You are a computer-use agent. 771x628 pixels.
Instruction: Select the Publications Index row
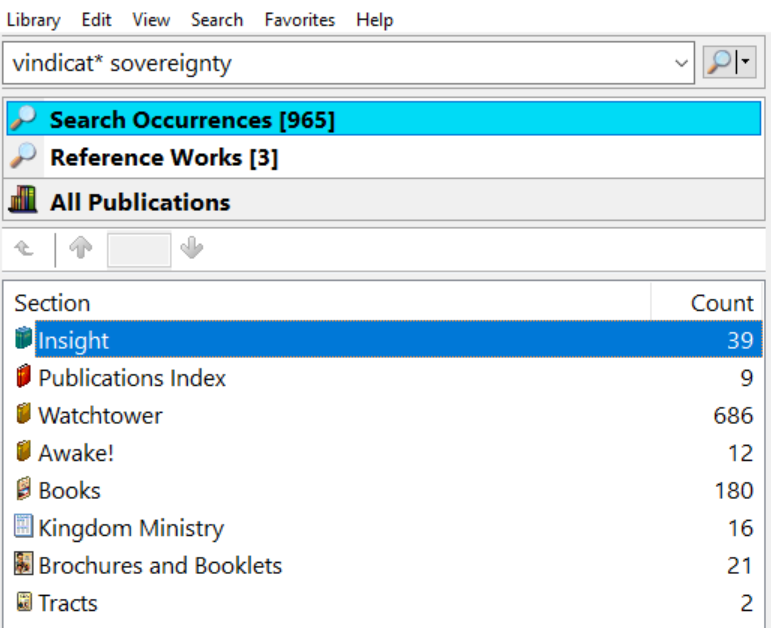click(387, 377)
